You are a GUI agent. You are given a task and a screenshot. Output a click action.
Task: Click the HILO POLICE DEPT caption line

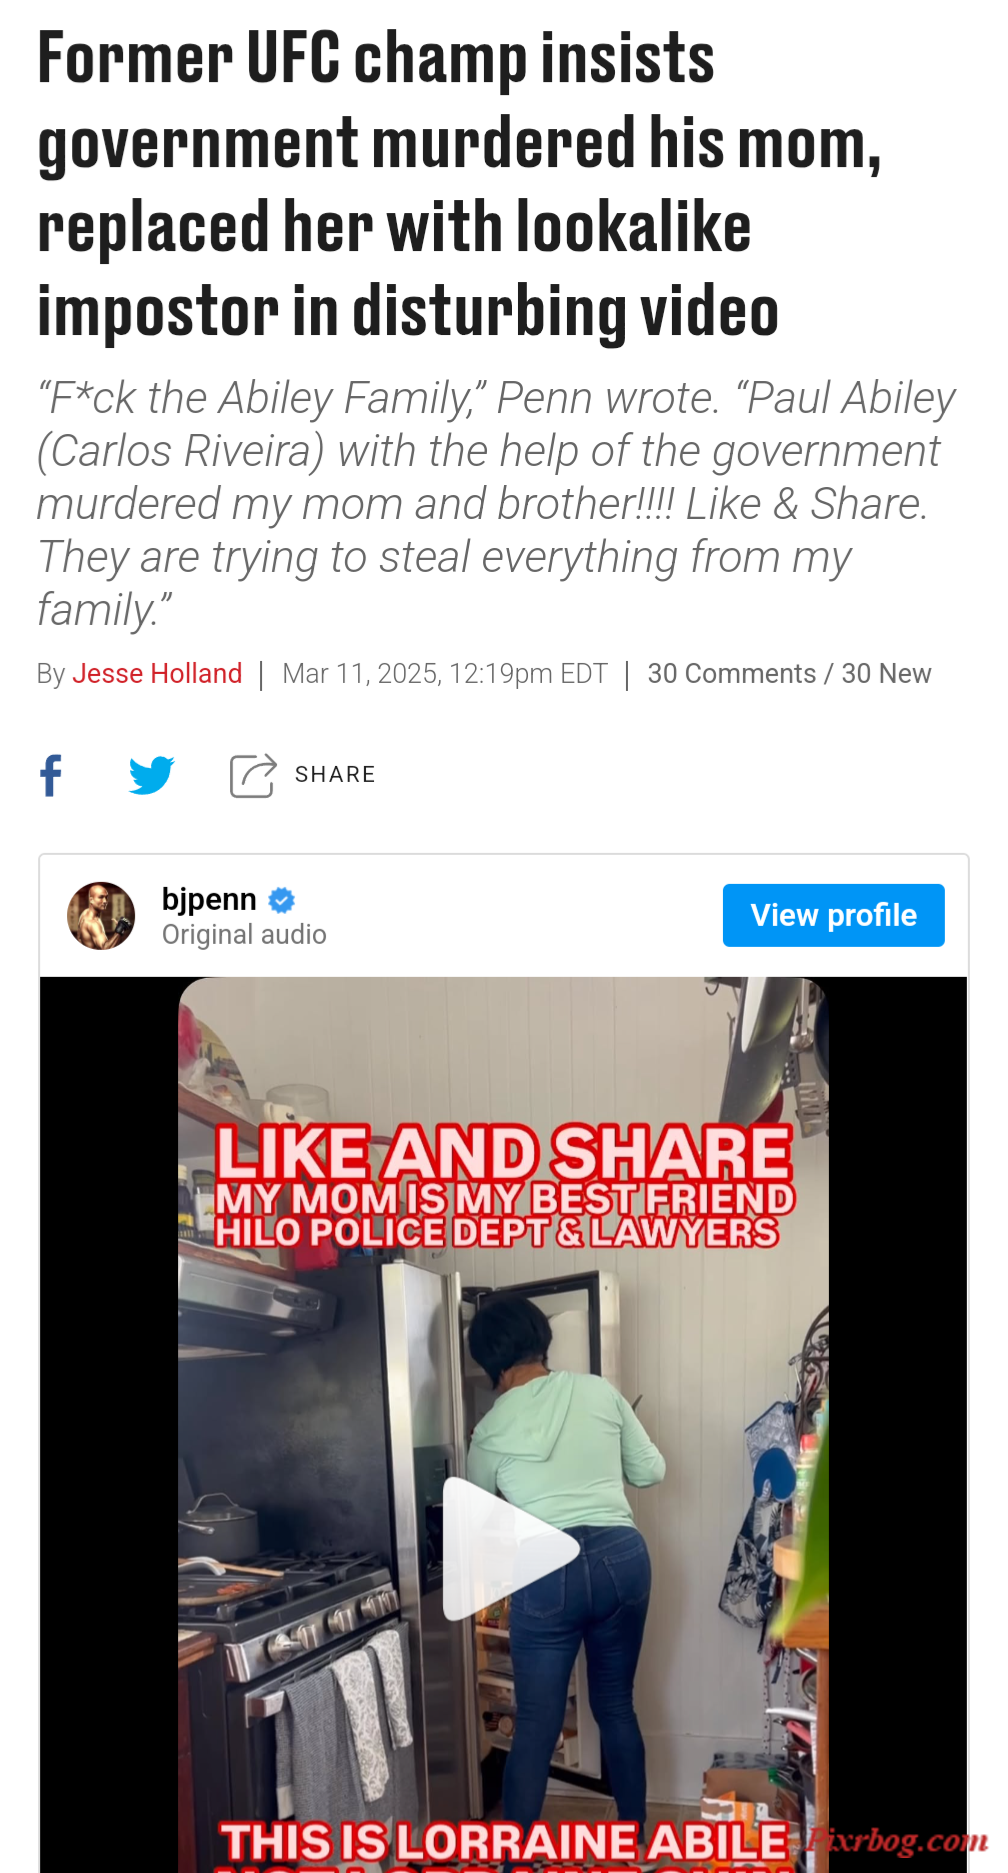[497, 1232]
